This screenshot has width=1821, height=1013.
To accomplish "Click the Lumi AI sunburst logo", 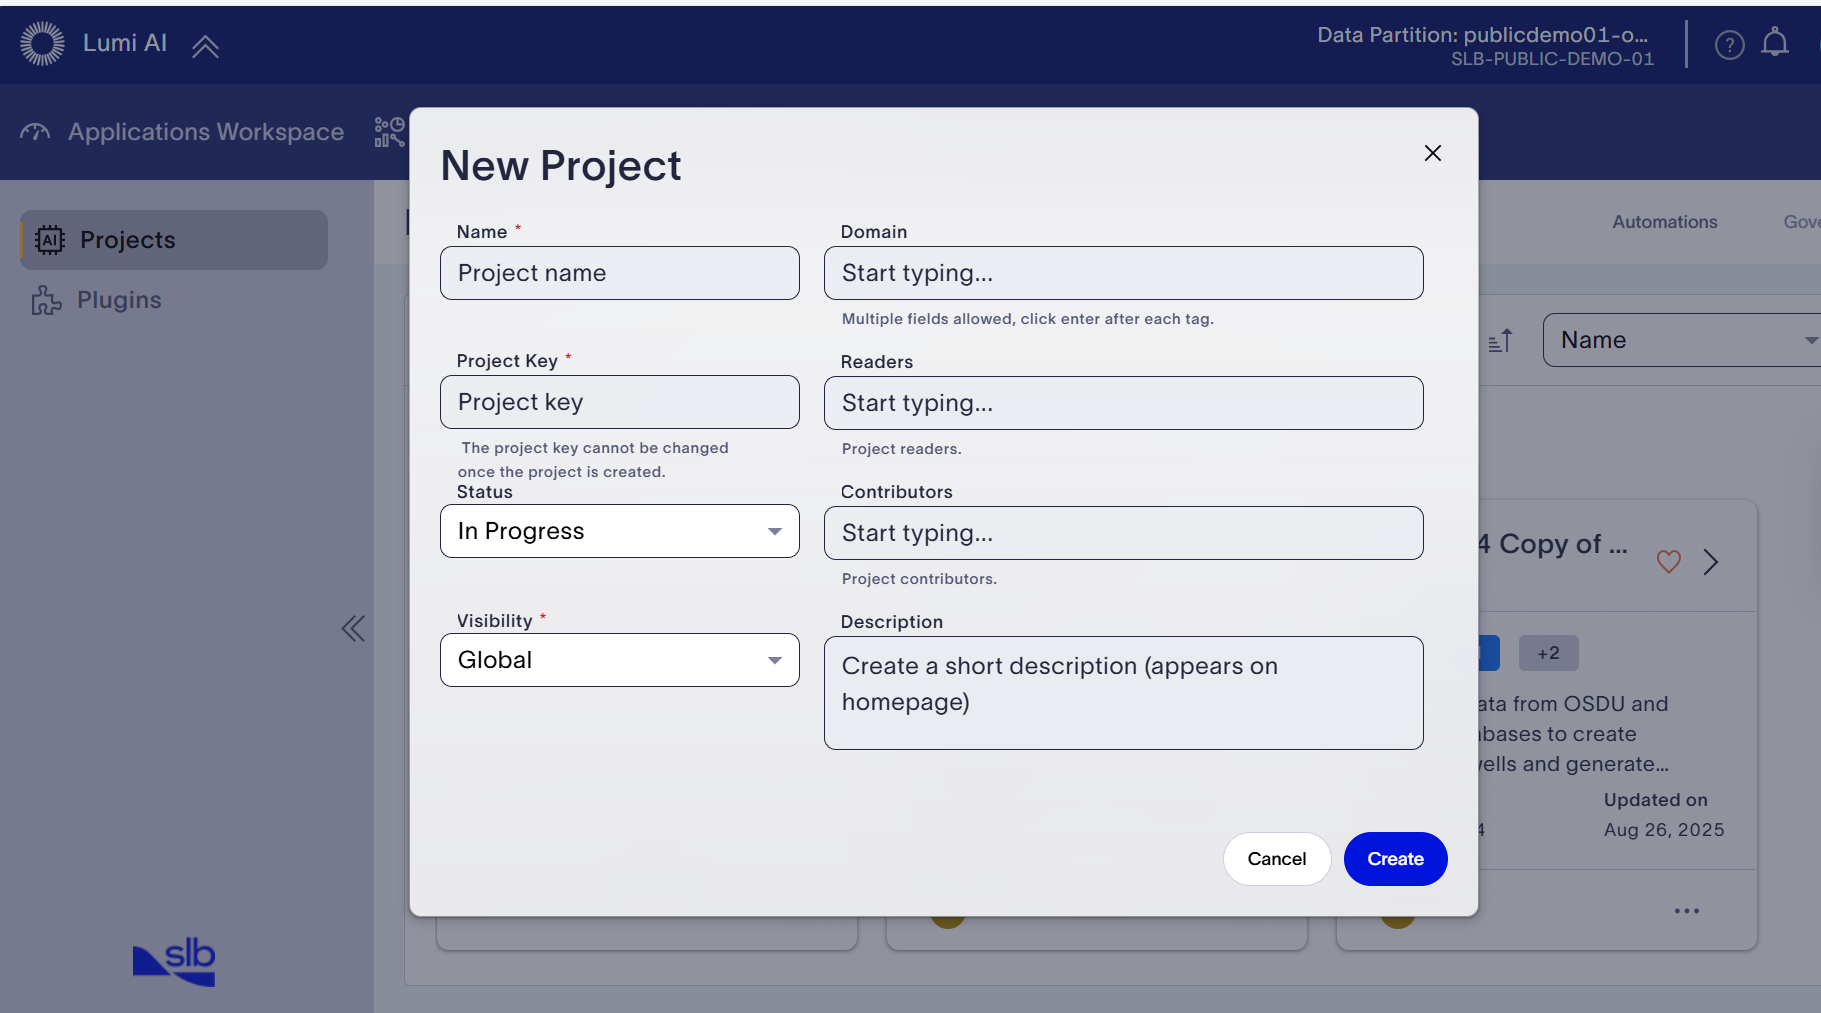I will coord(42,43).
